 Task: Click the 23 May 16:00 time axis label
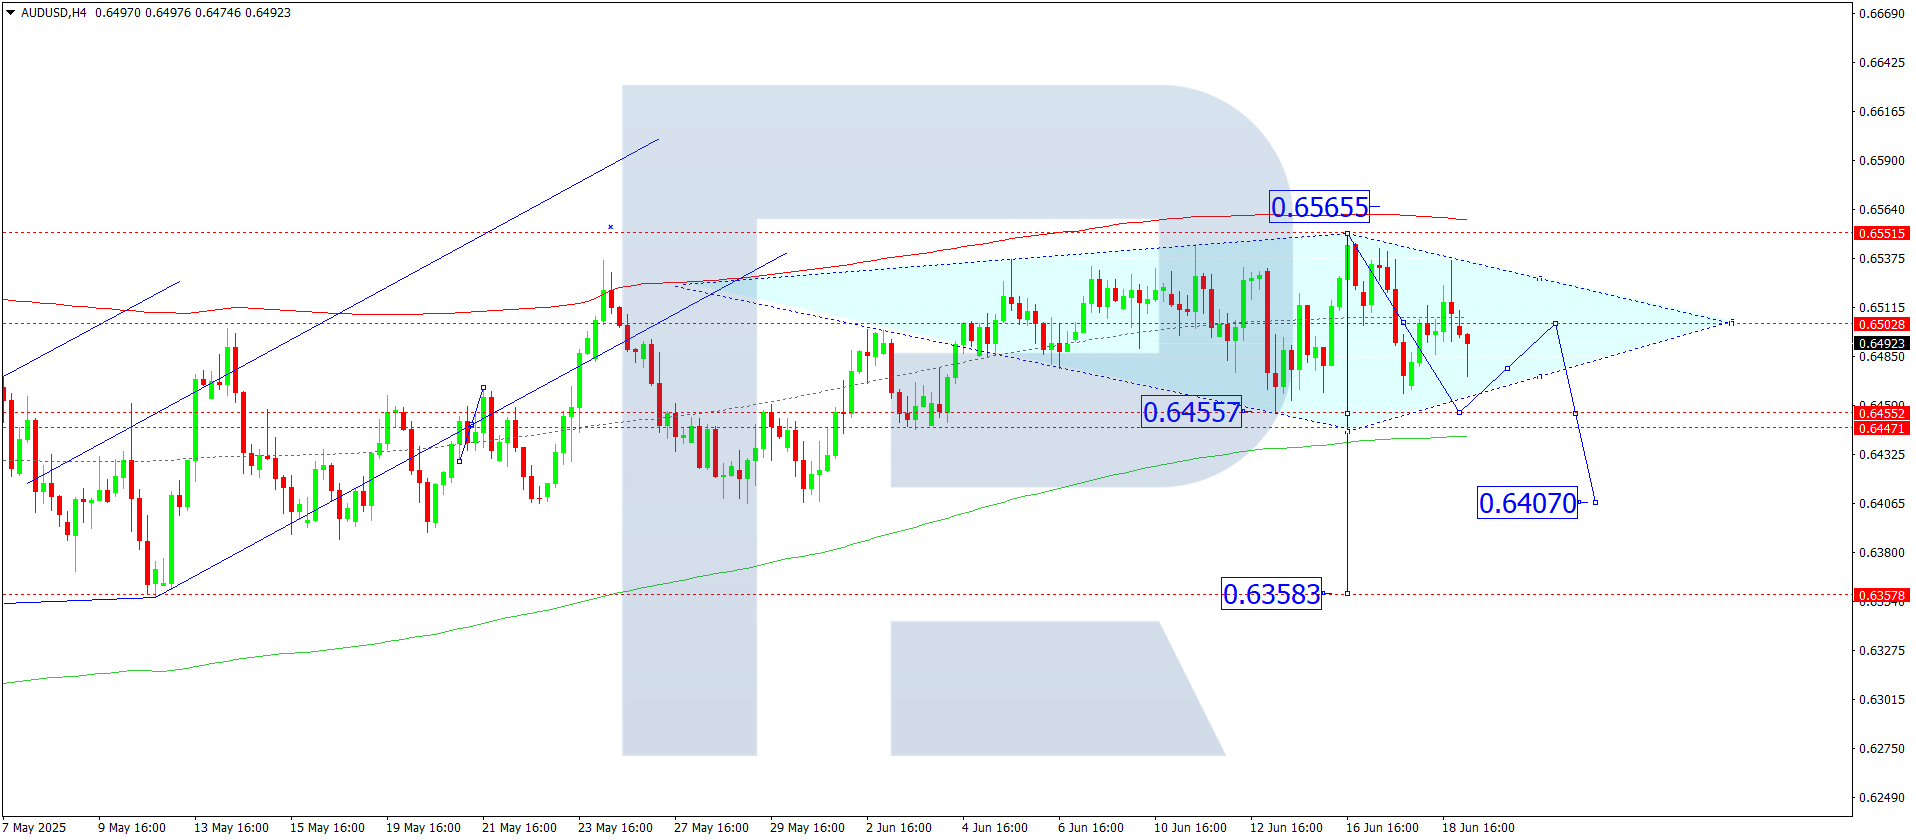pyautogui.click(x=615, y=827)
